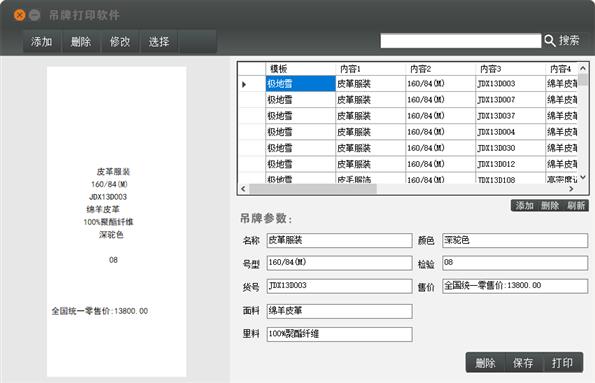Choose 选择 in the top toolbar
This screenshot has height=383, width=595.
pos(159,41)
